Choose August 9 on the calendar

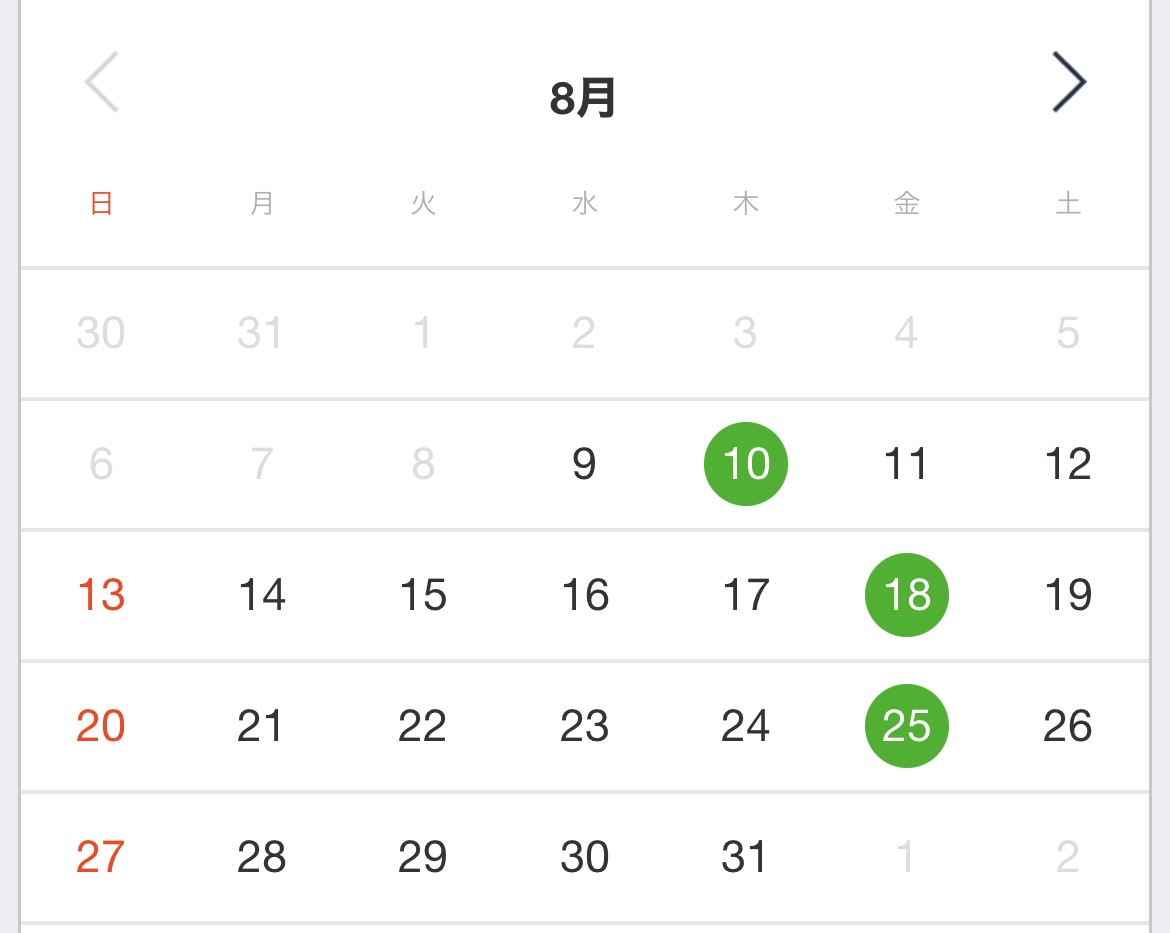point(584,464)
